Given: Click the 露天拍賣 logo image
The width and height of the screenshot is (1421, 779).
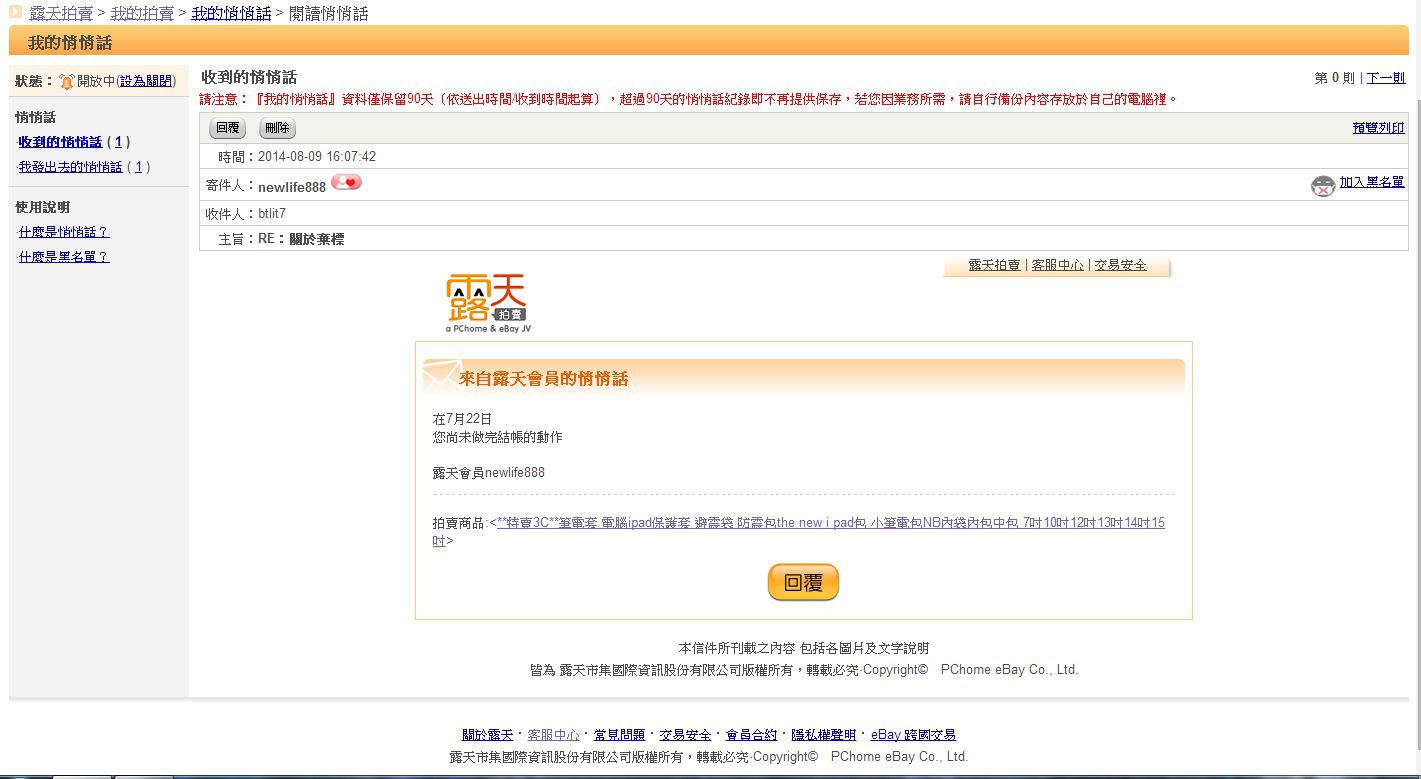Looking at the screenshot, I should coord(488,303).
